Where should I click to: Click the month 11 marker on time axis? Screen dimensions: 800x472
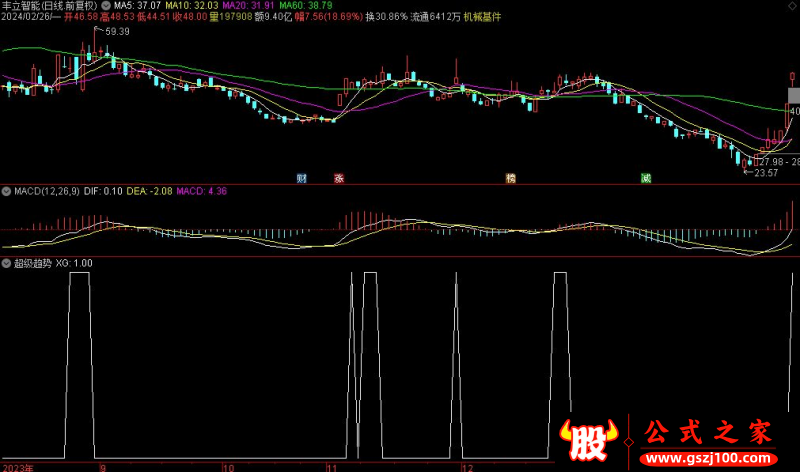(x=333, y=466)
